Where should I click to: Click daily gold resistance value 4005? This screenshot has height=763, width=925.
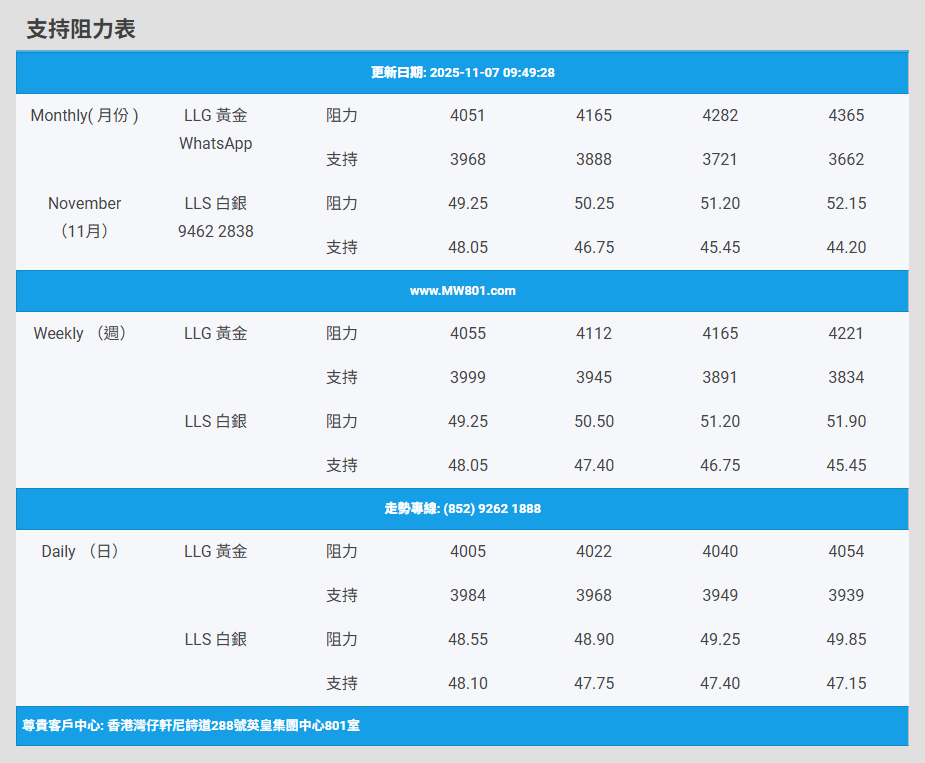click(468, 551)
